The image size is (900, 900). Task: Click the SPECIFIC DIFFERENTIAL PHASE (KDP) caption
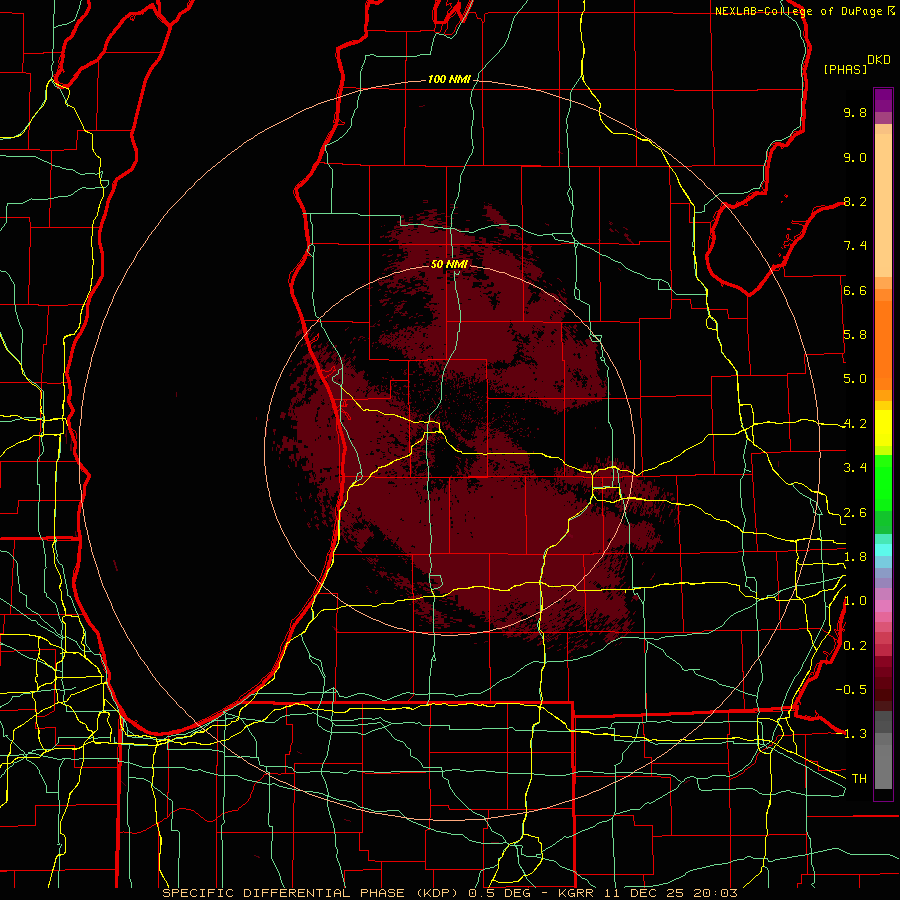pyautogui.click(x=313, y=893)
